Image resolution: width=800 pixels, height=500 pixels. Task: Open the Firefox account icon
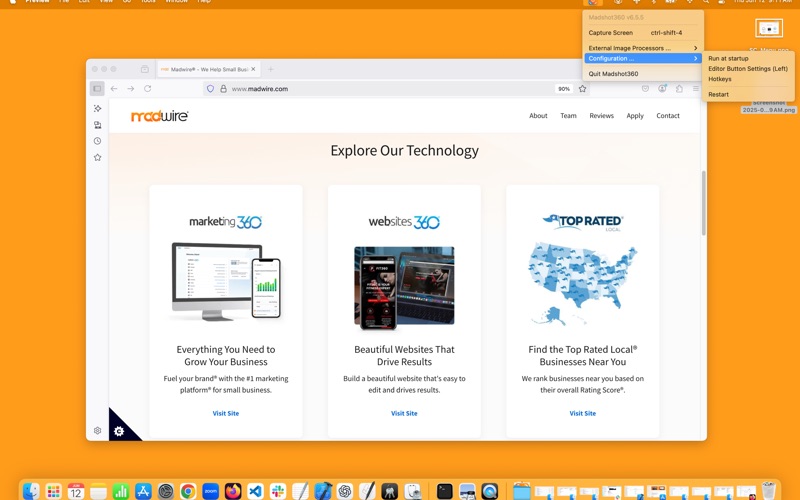coord(662,88)
